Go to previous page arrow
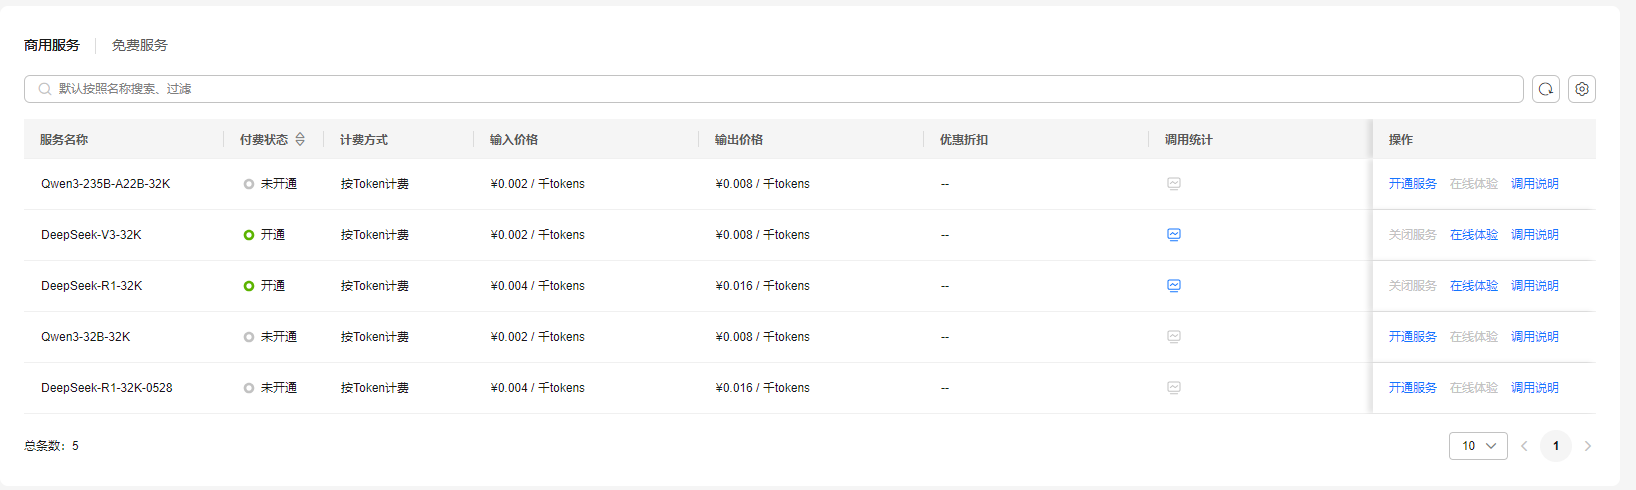This screenshot has height=490, width=1636. click(1524, 446)
